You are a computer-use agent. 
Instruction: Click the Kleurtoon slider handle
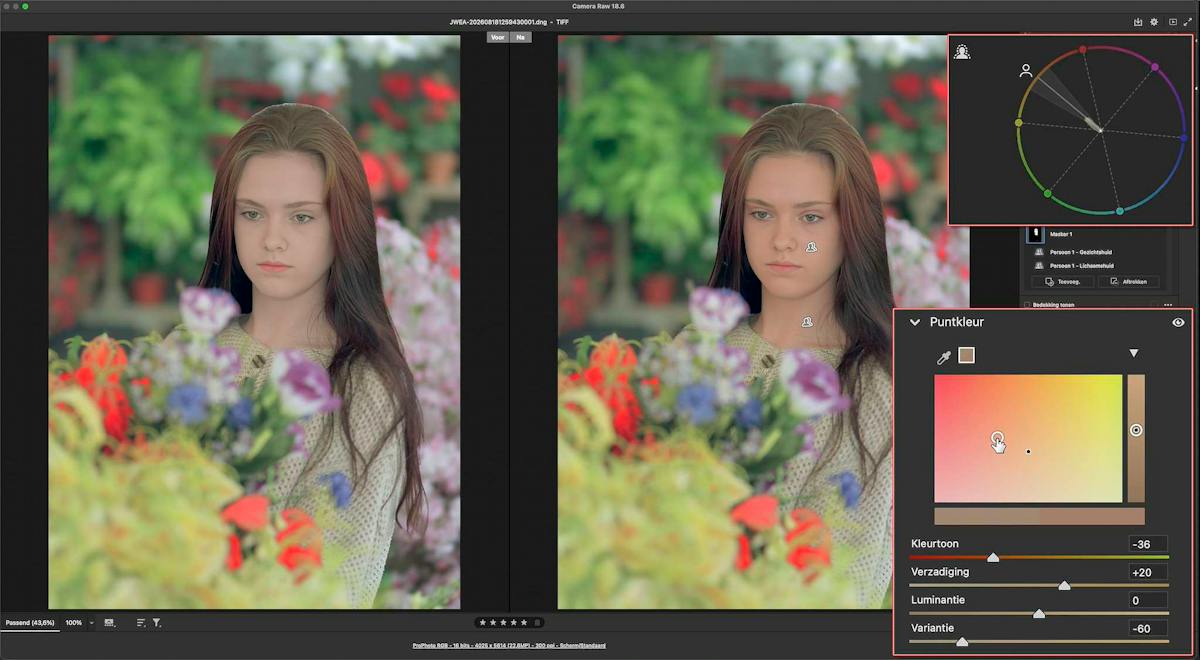pyautogui.click(x=993, y=558)
